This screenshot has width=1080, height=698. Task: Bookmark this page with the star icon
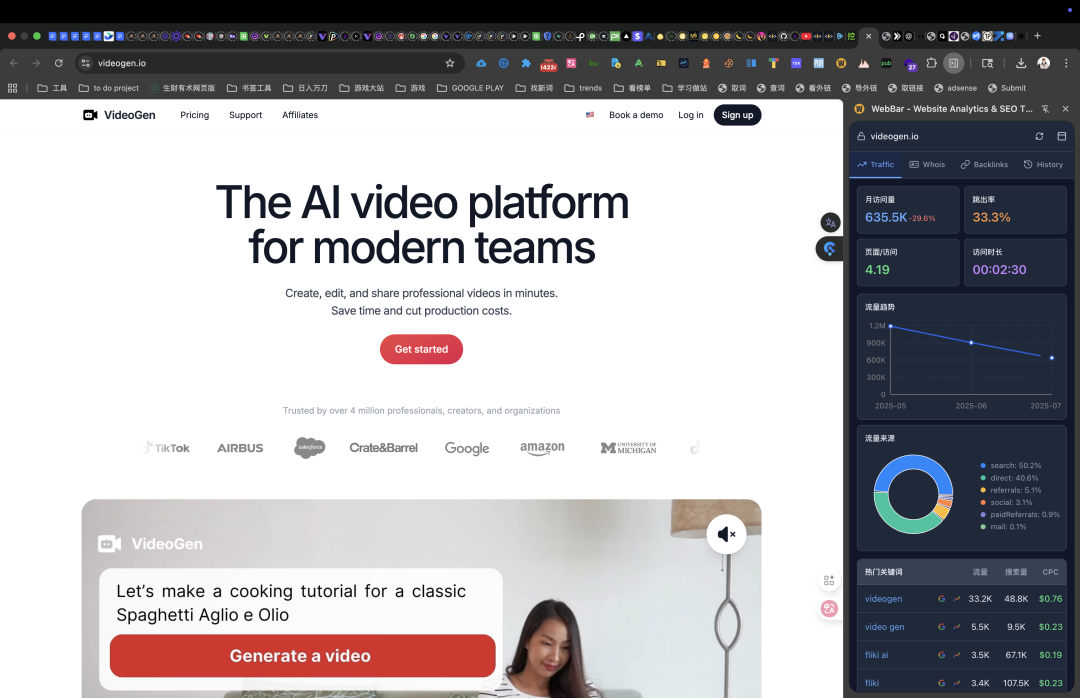click(x=450, y=63)
